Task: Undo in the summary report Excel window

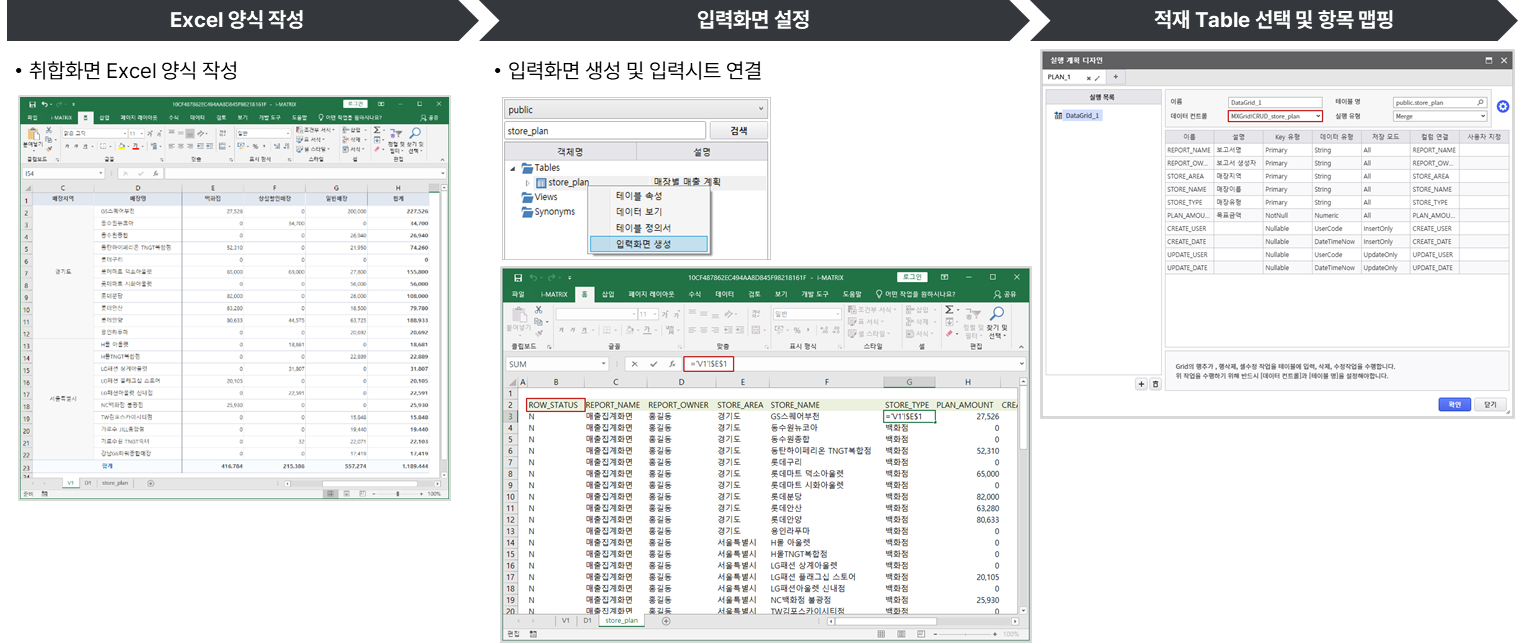Action: 45,104
